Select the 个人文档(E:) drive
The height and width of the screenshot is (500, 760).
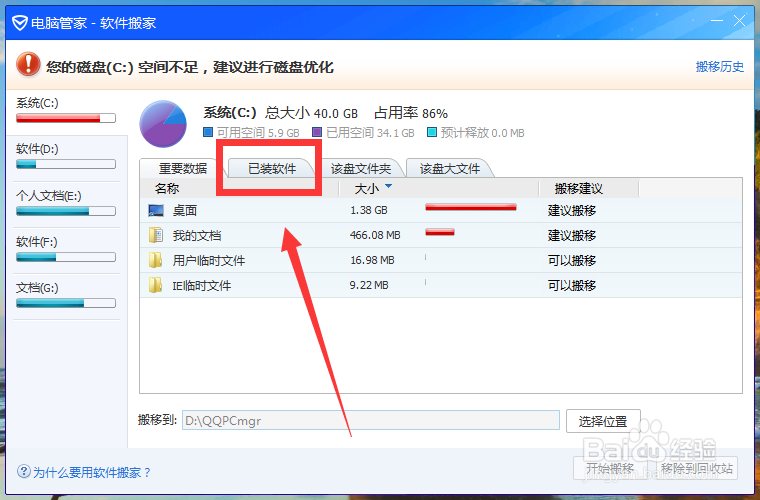pyautogui.click(x=65, y=204)
